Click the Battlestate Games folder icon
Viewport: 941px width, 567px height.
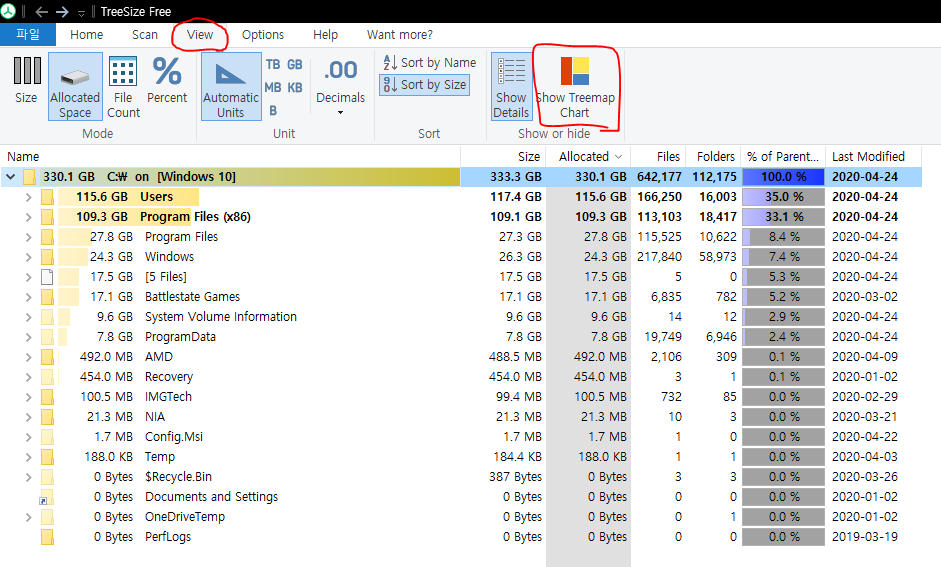[x=47, y=297]
